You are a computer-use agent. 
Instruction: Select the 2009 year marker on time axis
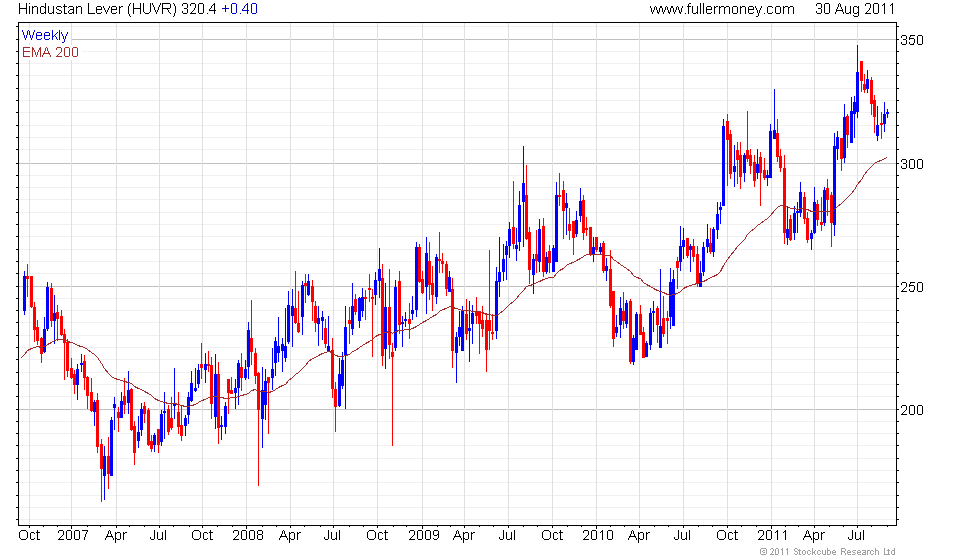click(424, 536)
